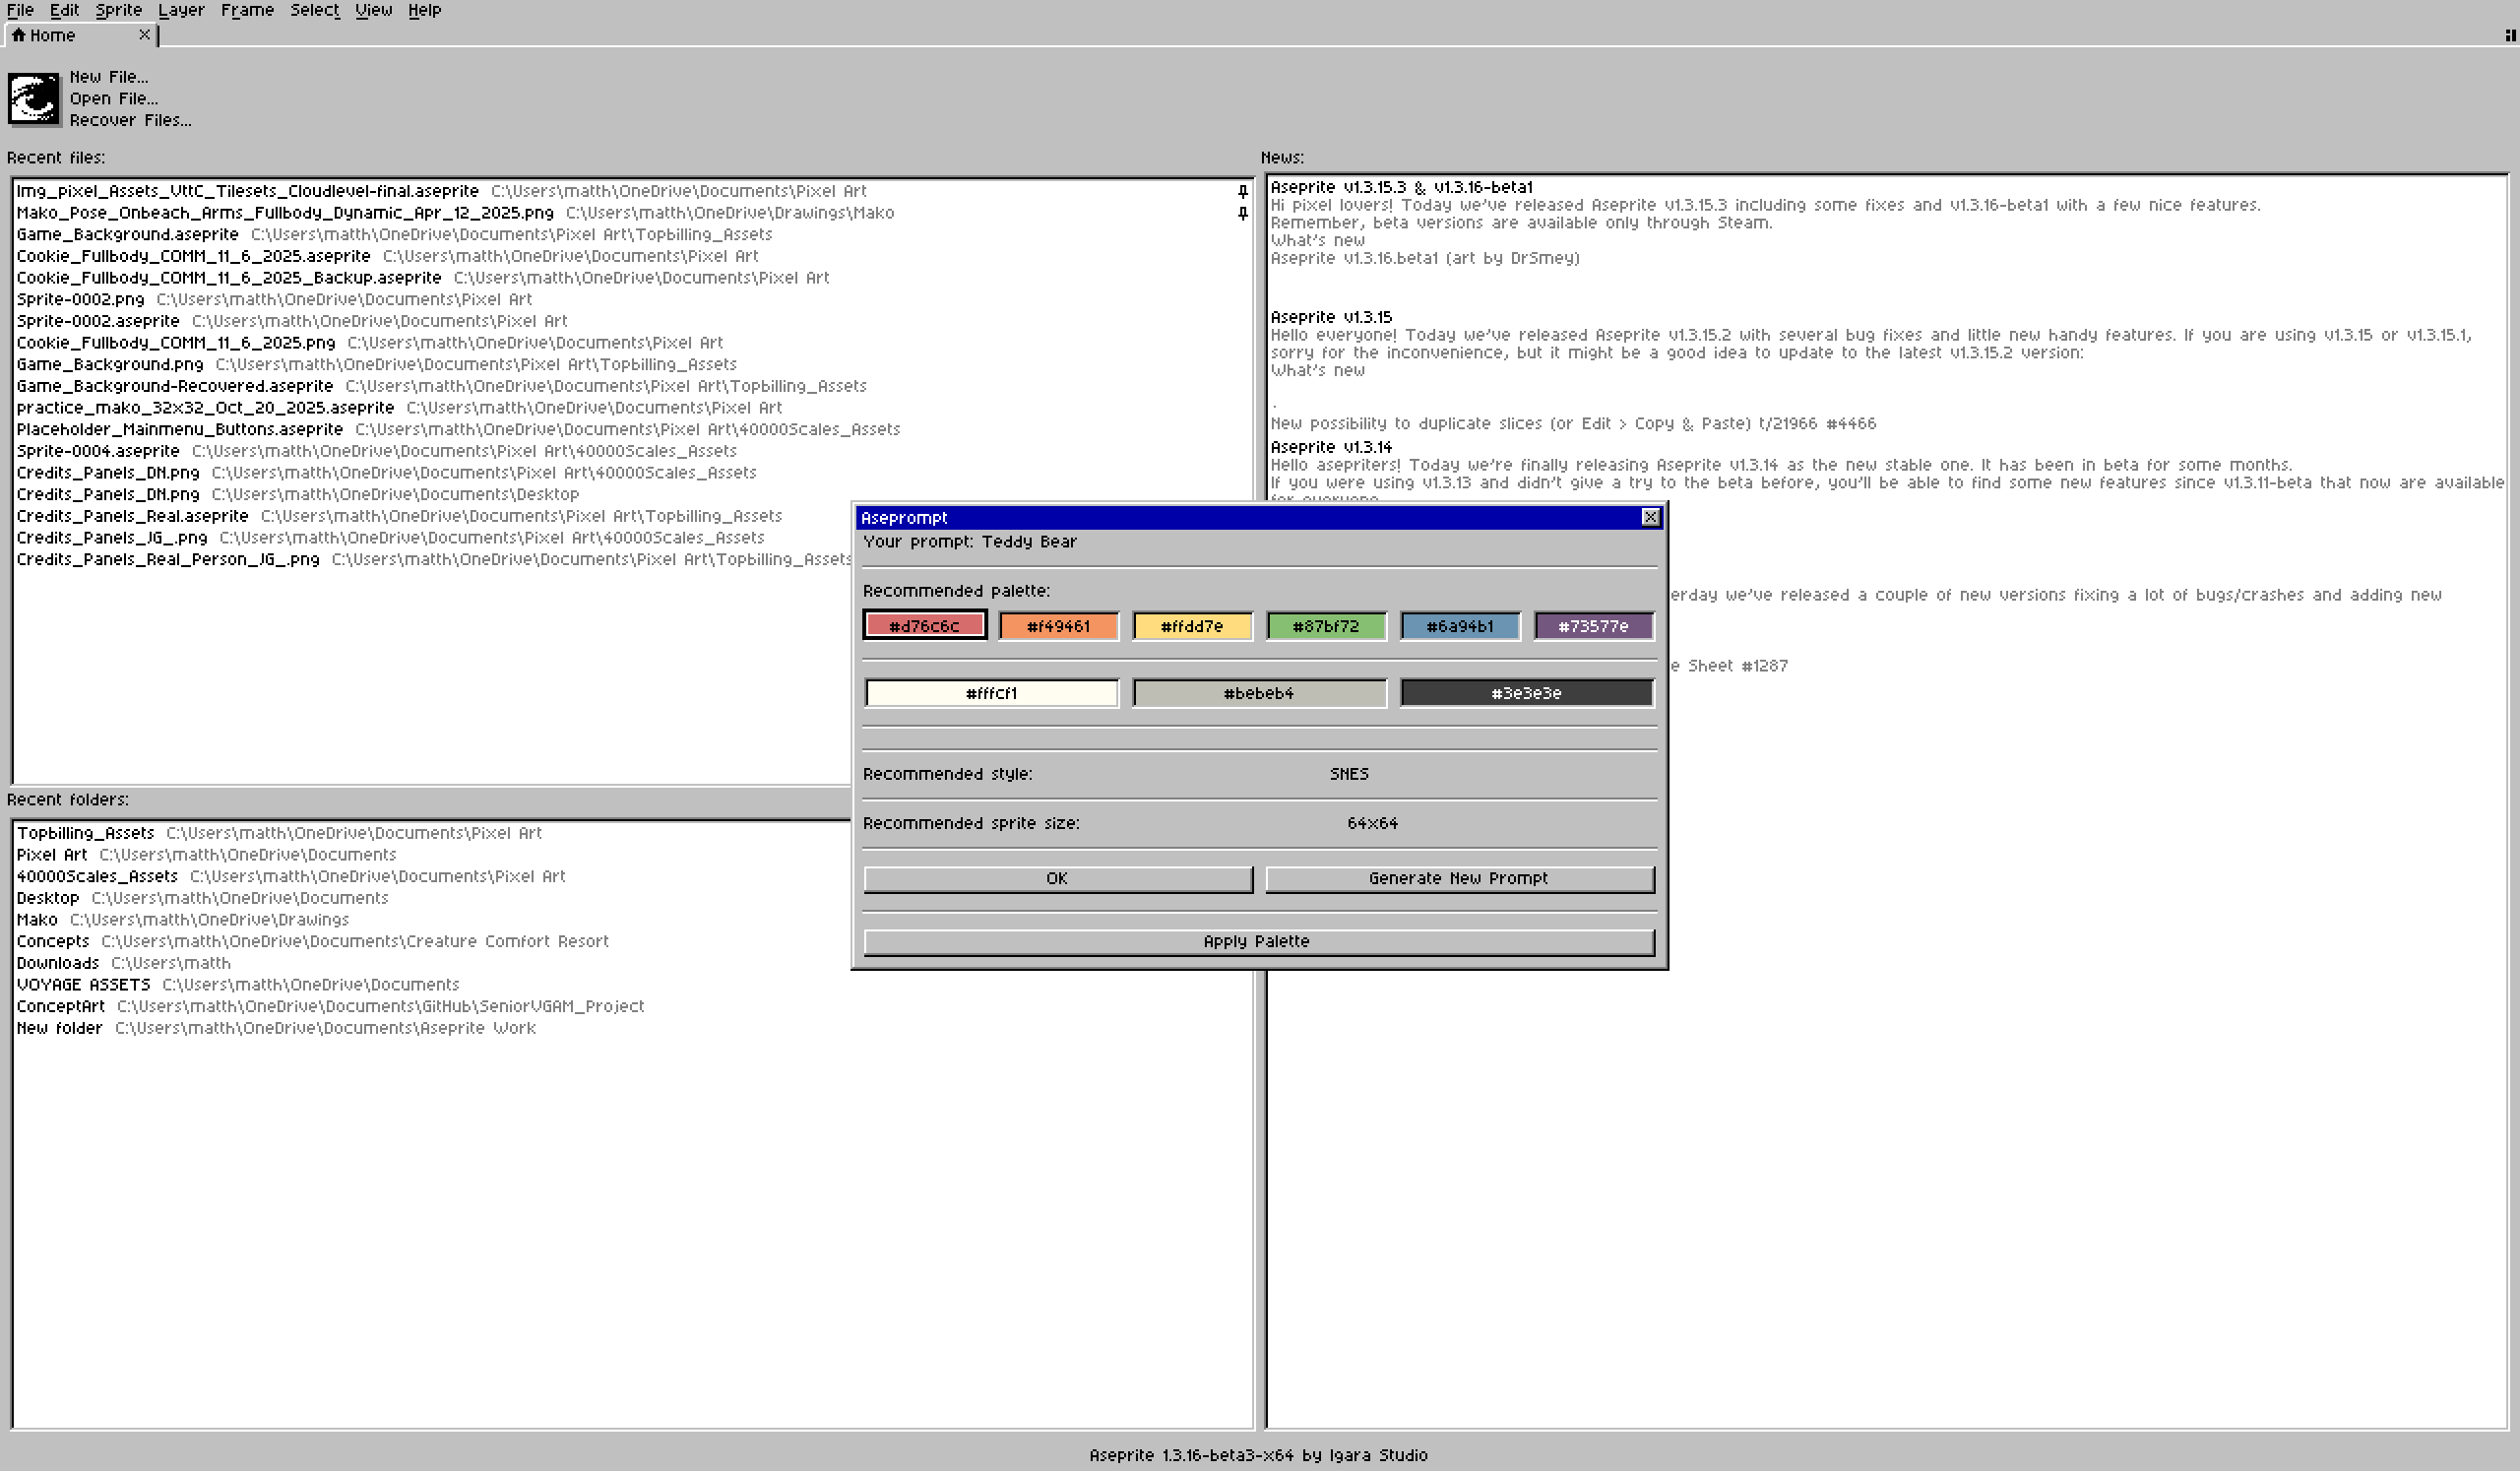Toggle pin on Mako_Pose_Onbeach file

tap(1242, 213)
